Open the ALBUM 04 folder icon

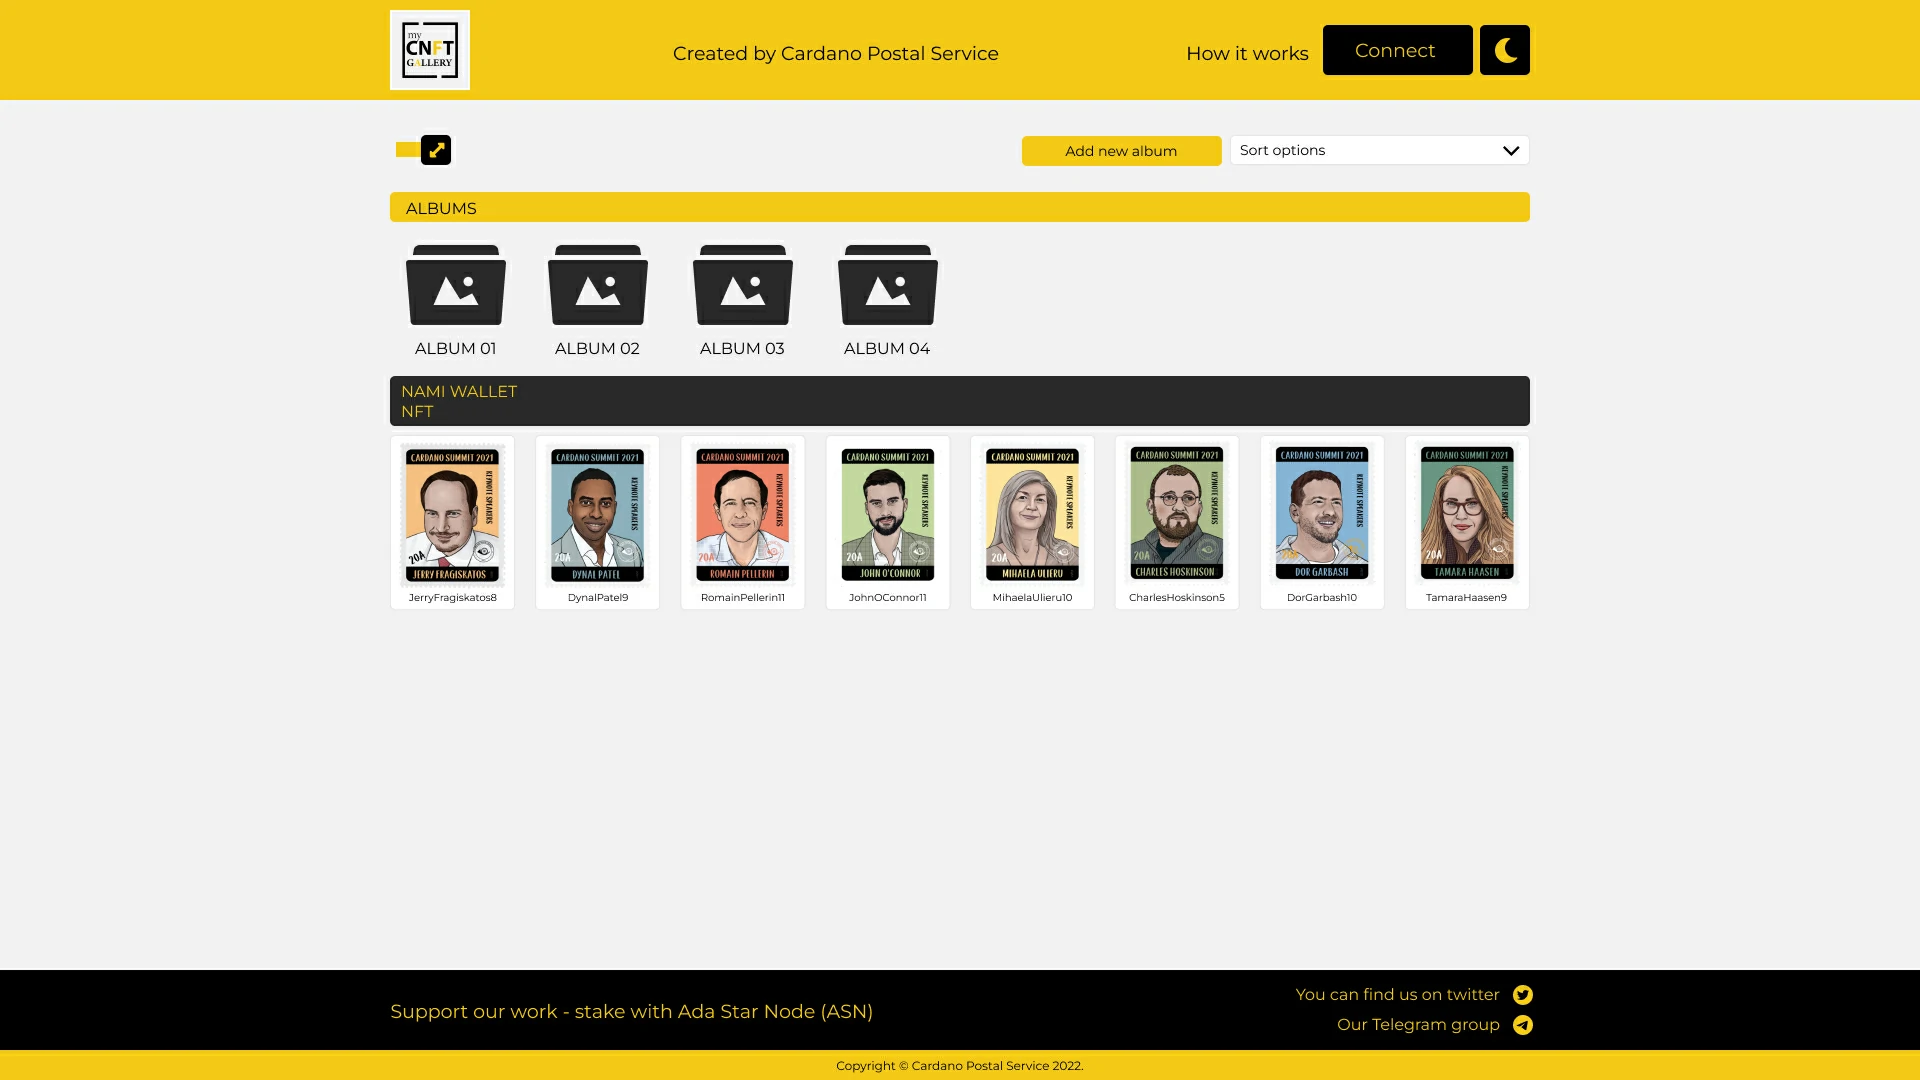pyautogui.click(x=888, y=285)
